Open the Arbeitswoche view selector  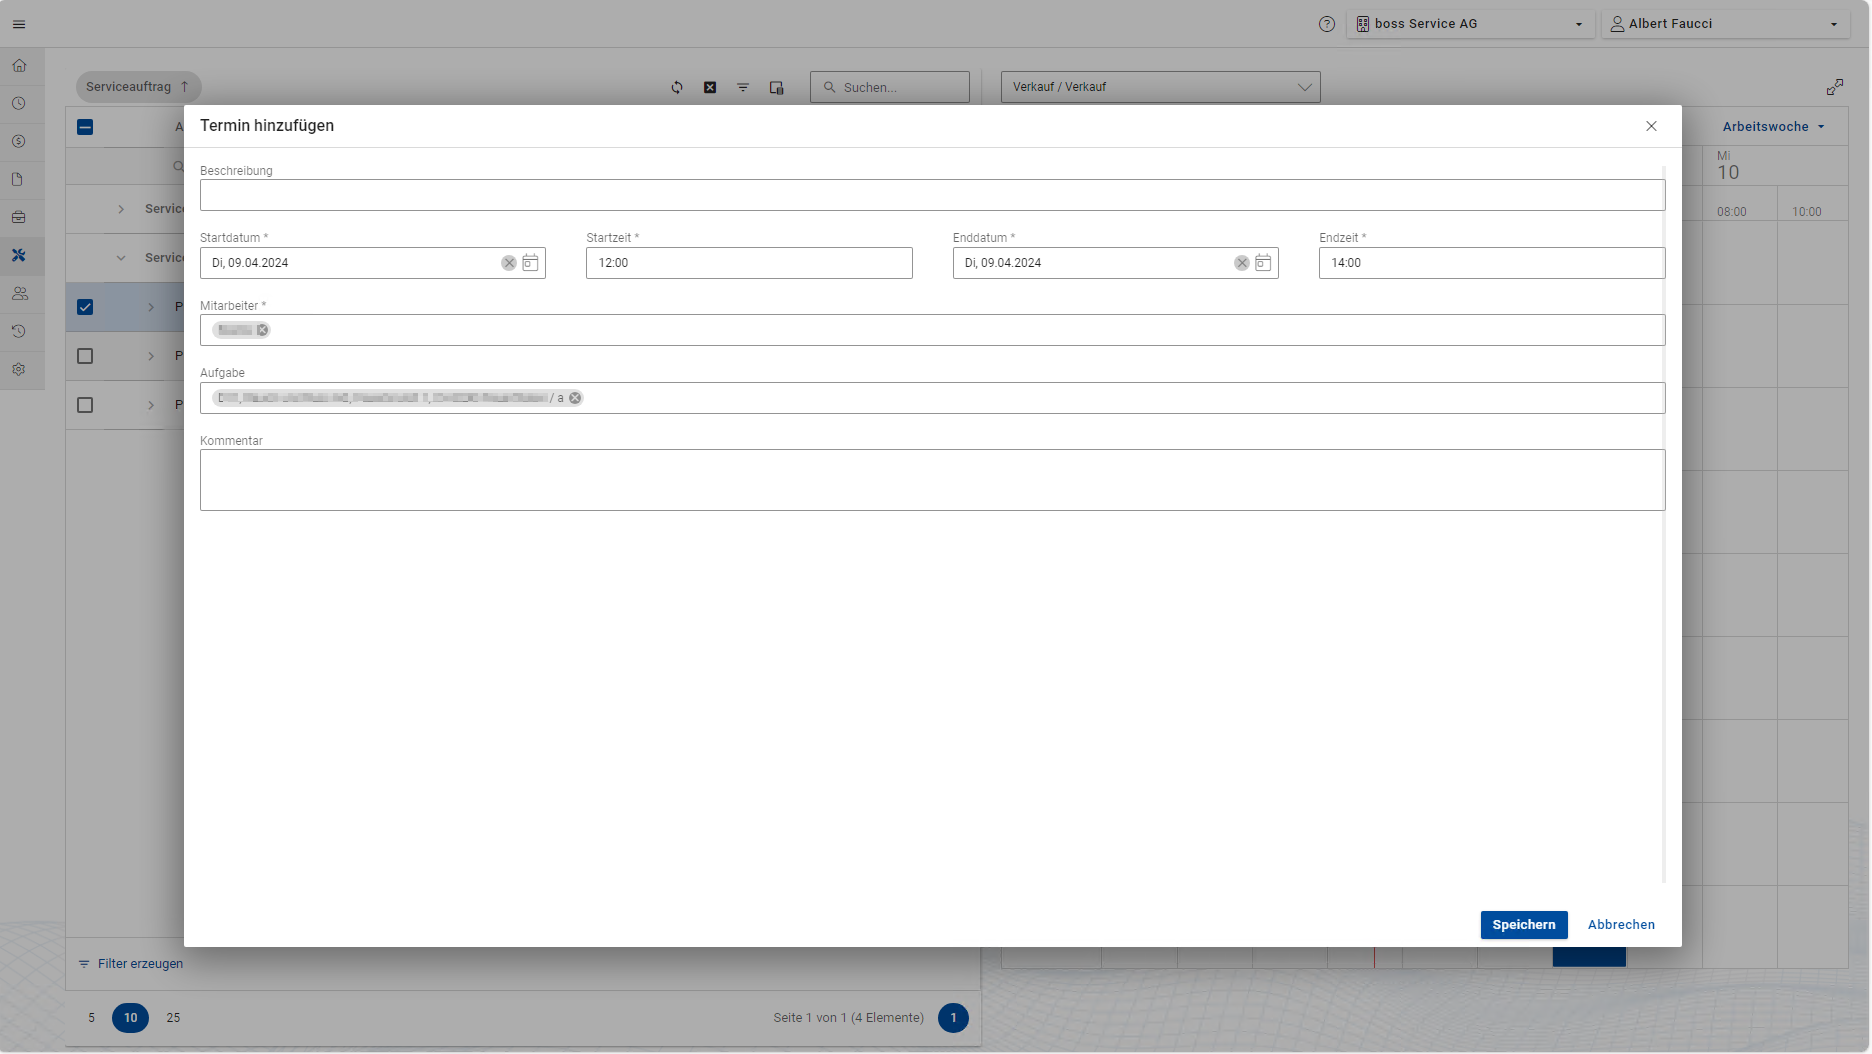click(x=1773, y=127)
